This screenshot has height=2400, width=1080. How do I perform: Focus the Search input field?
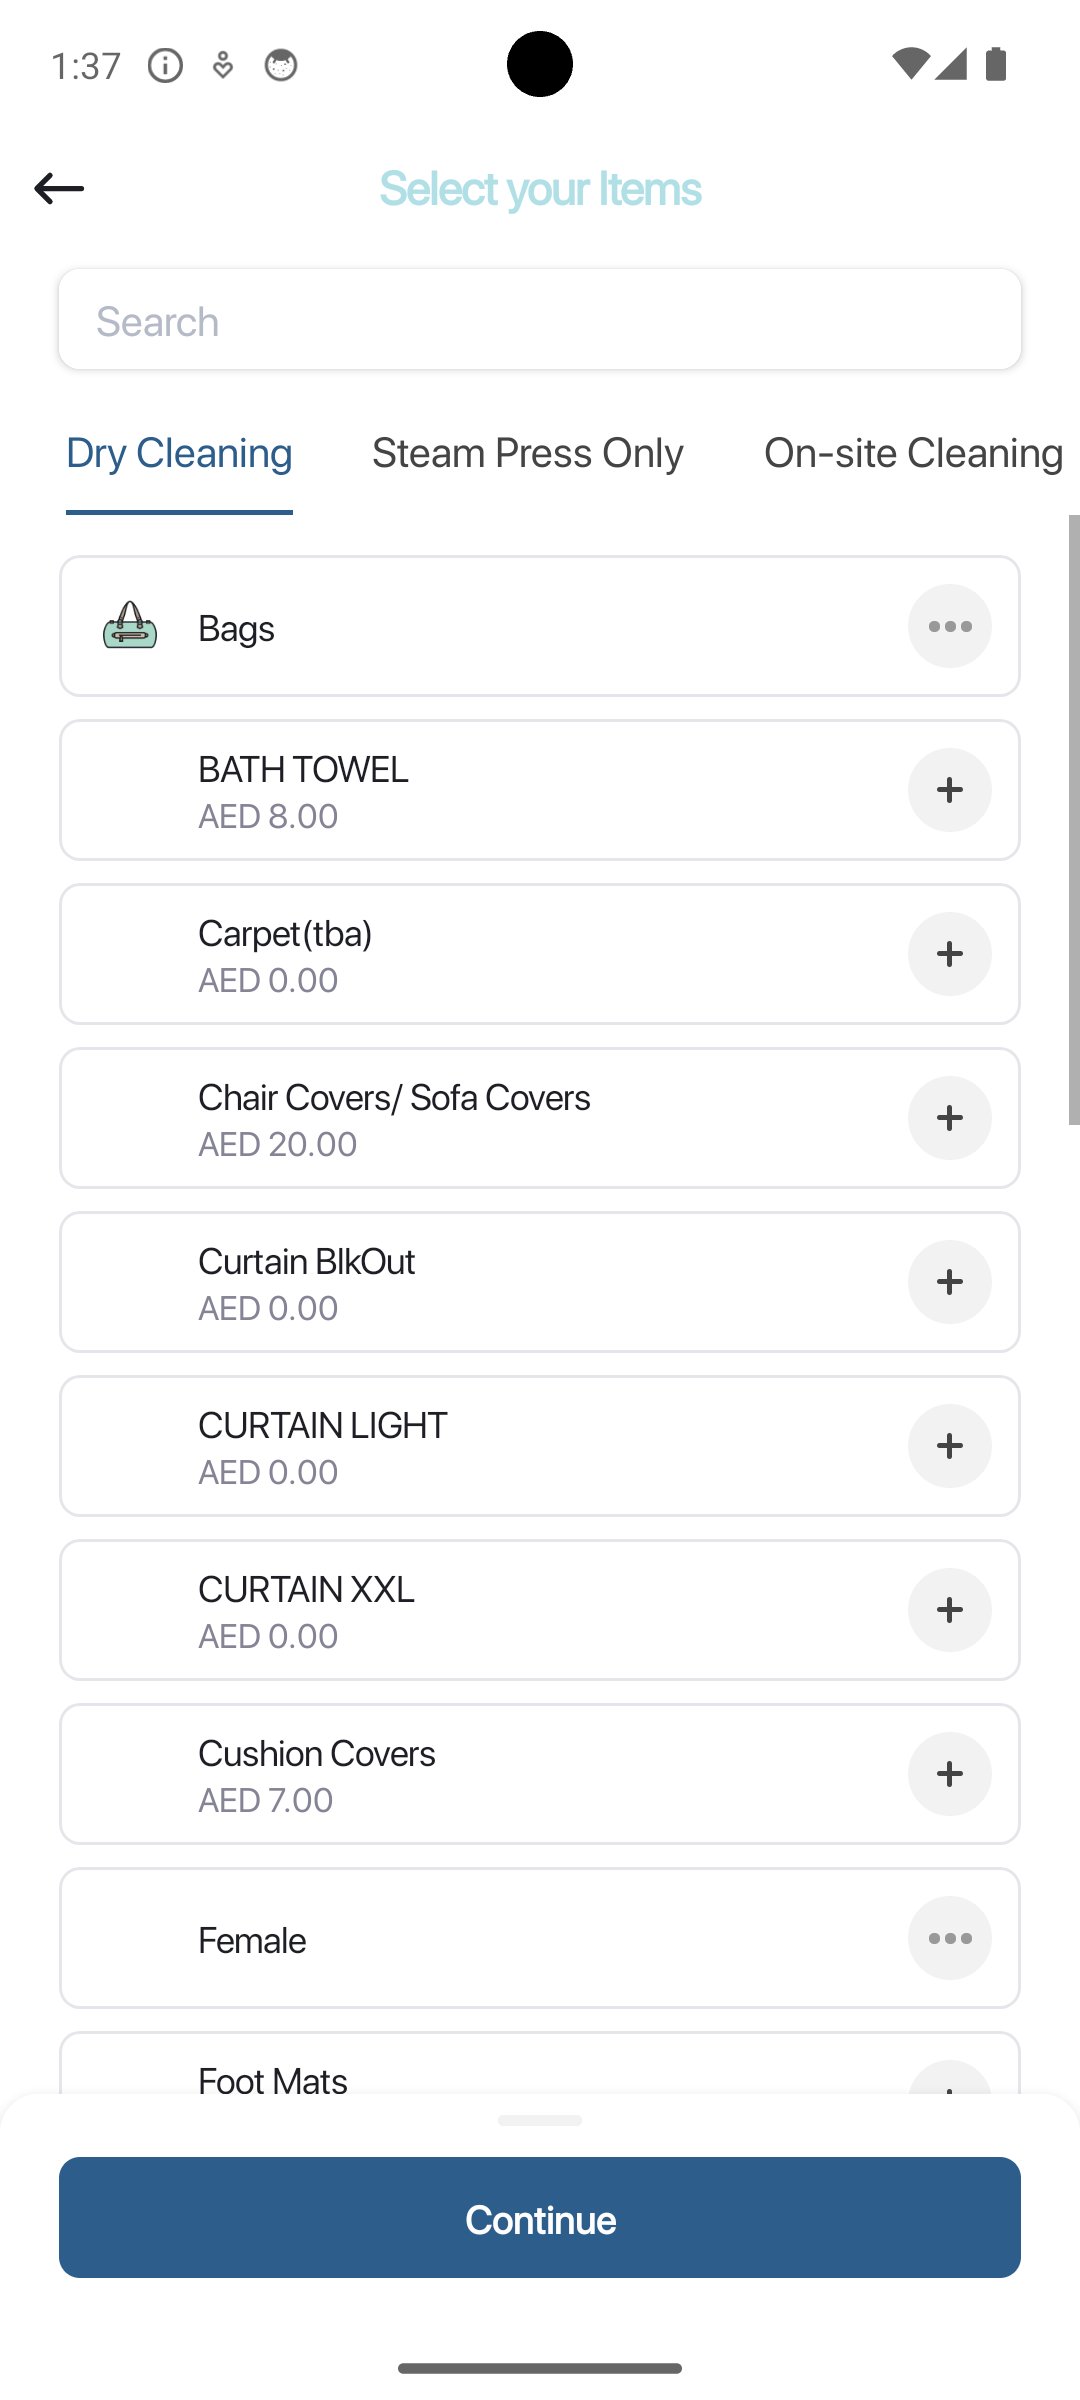pos(540,321)
